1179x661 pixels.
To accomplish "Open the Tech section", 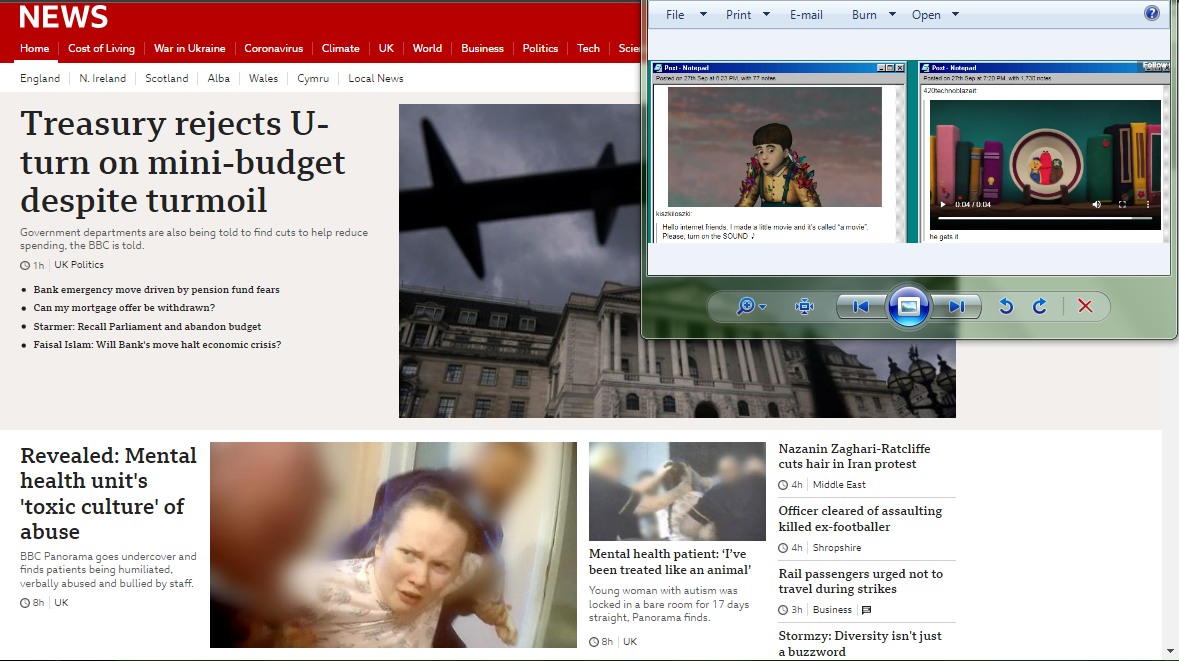I will [588, 48].
